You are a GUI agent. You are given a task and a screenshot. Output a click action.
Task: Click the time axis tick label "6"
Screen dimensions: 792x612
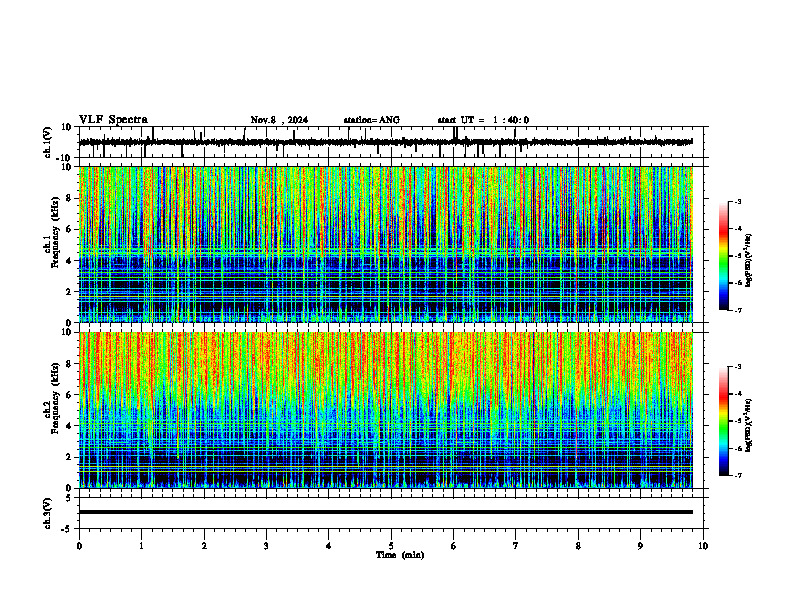[454, 546]
